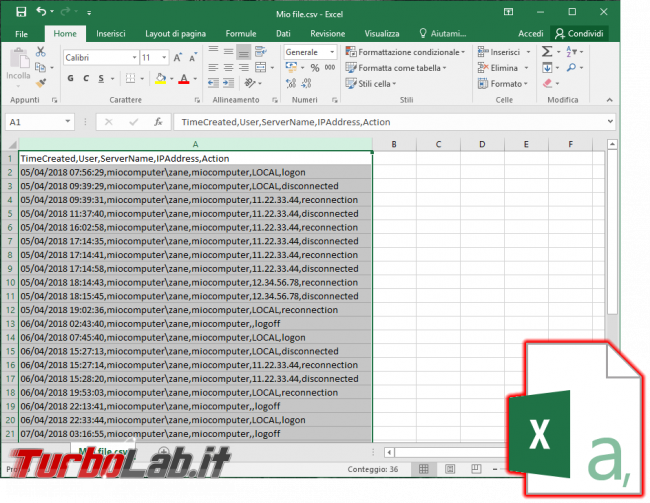The image size is (650, 503).
Task: Apply yellow fill color
Action: 160,78
